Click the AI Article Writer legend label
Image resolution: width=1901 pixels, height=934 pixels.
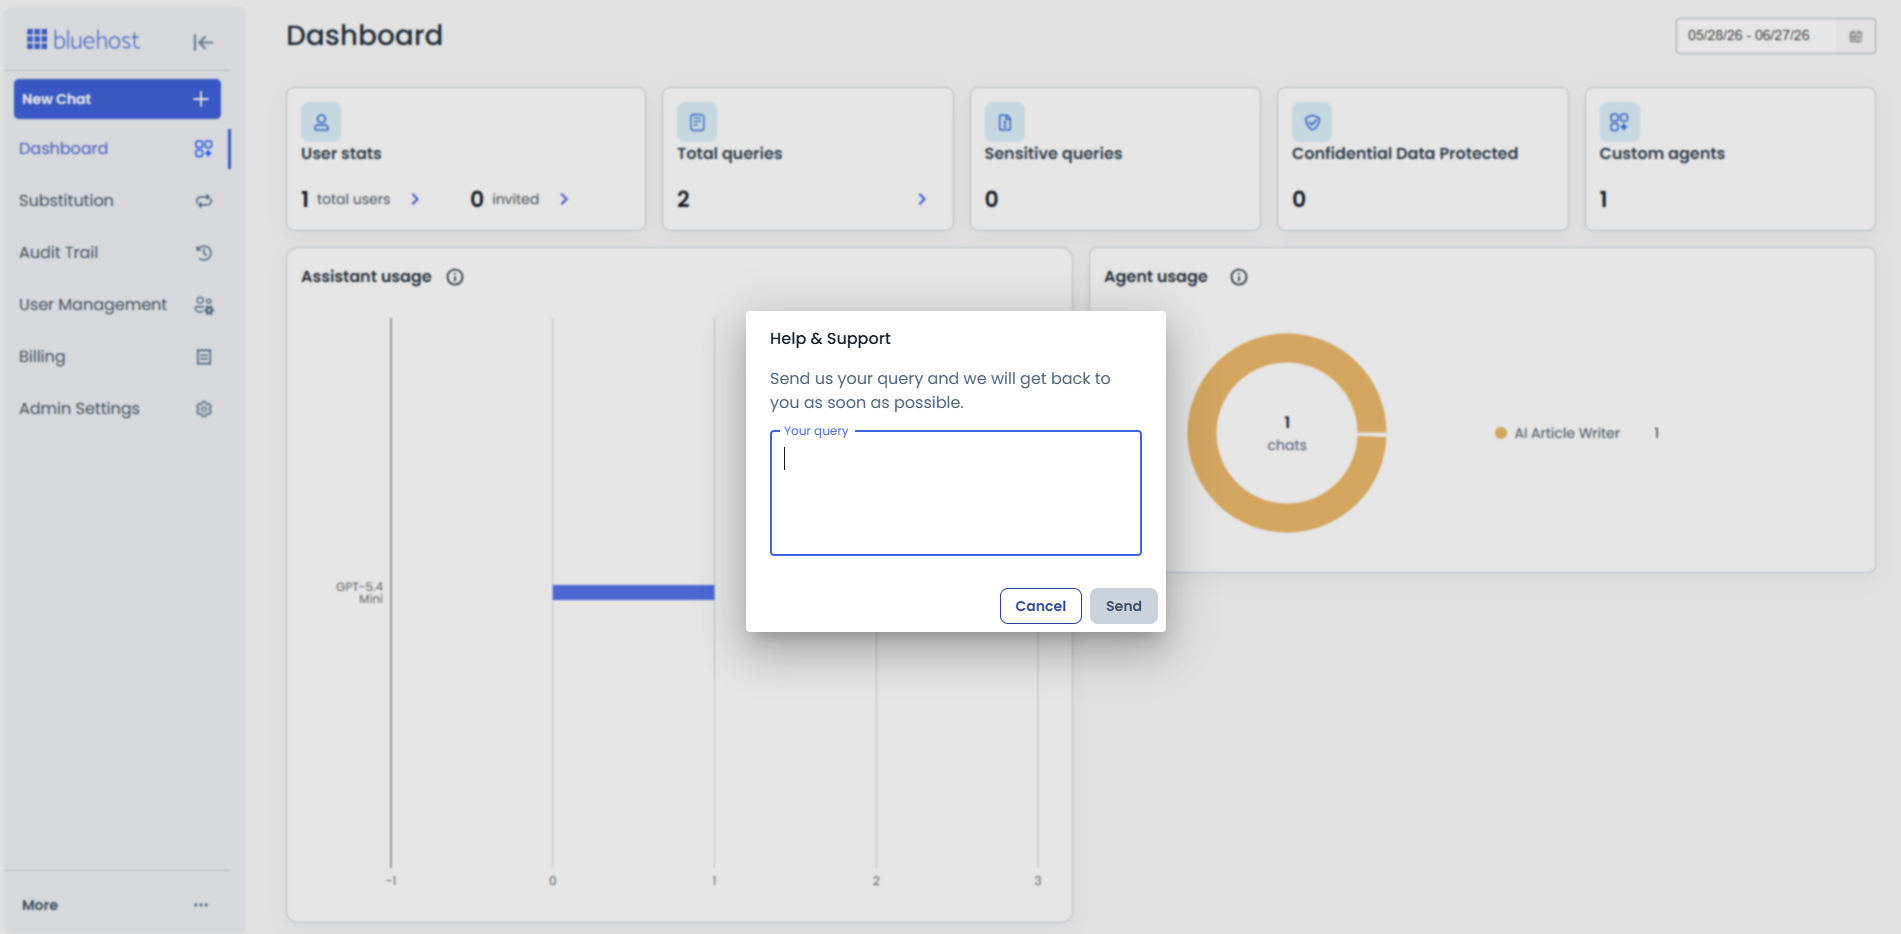pyautogui.click(x=1567, y=433)
